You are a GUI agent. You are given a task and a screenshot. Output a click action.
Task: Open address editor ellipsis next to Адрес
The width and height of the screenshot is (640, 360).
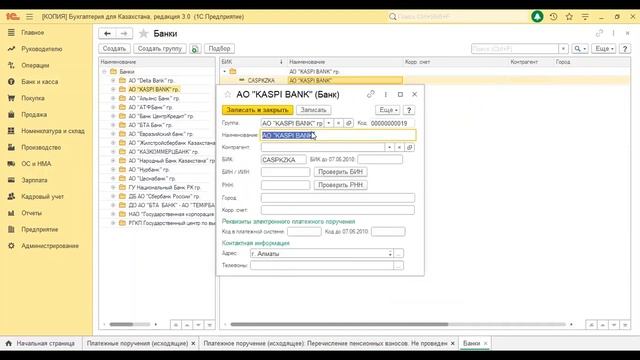point(399,253)
